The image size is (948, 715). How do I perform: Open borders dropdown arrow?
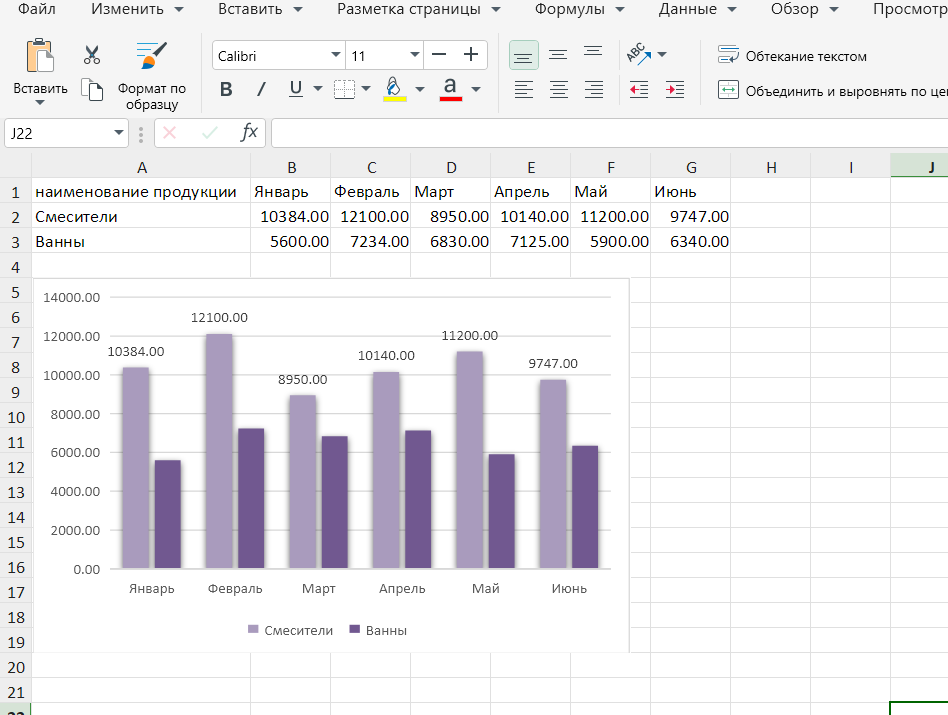(x=366, y=89)
